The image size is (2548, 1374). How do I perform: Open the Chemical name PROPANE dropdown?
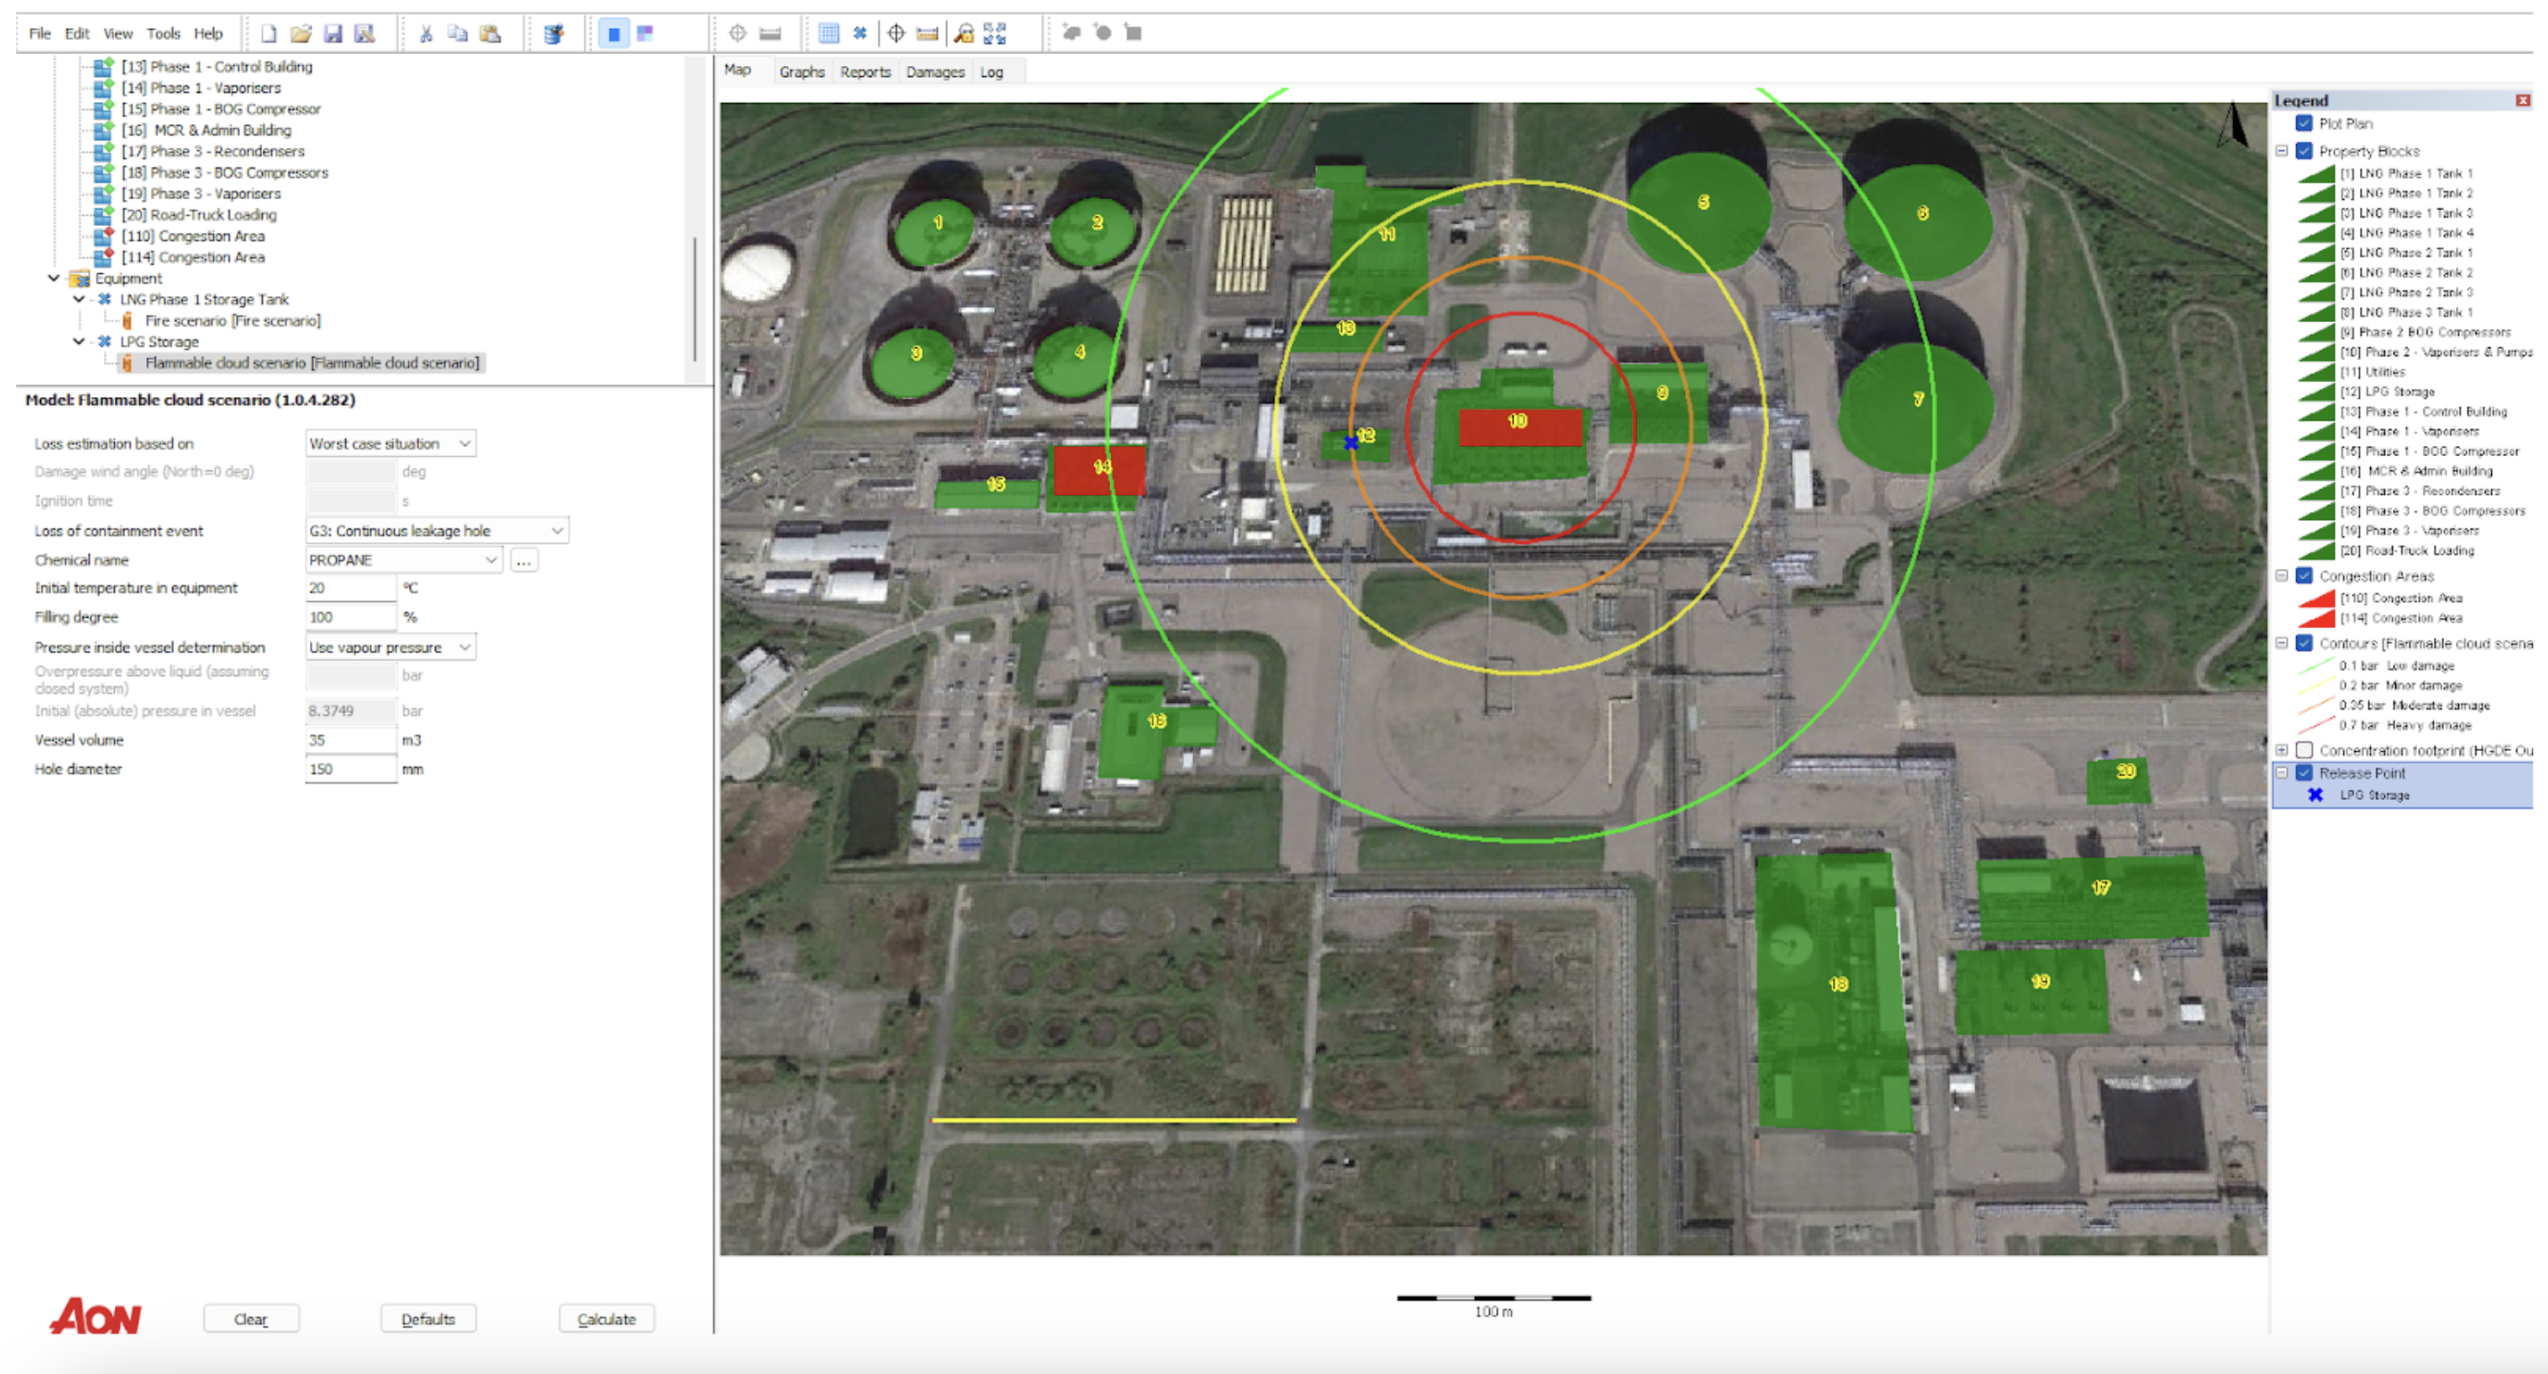490,560
